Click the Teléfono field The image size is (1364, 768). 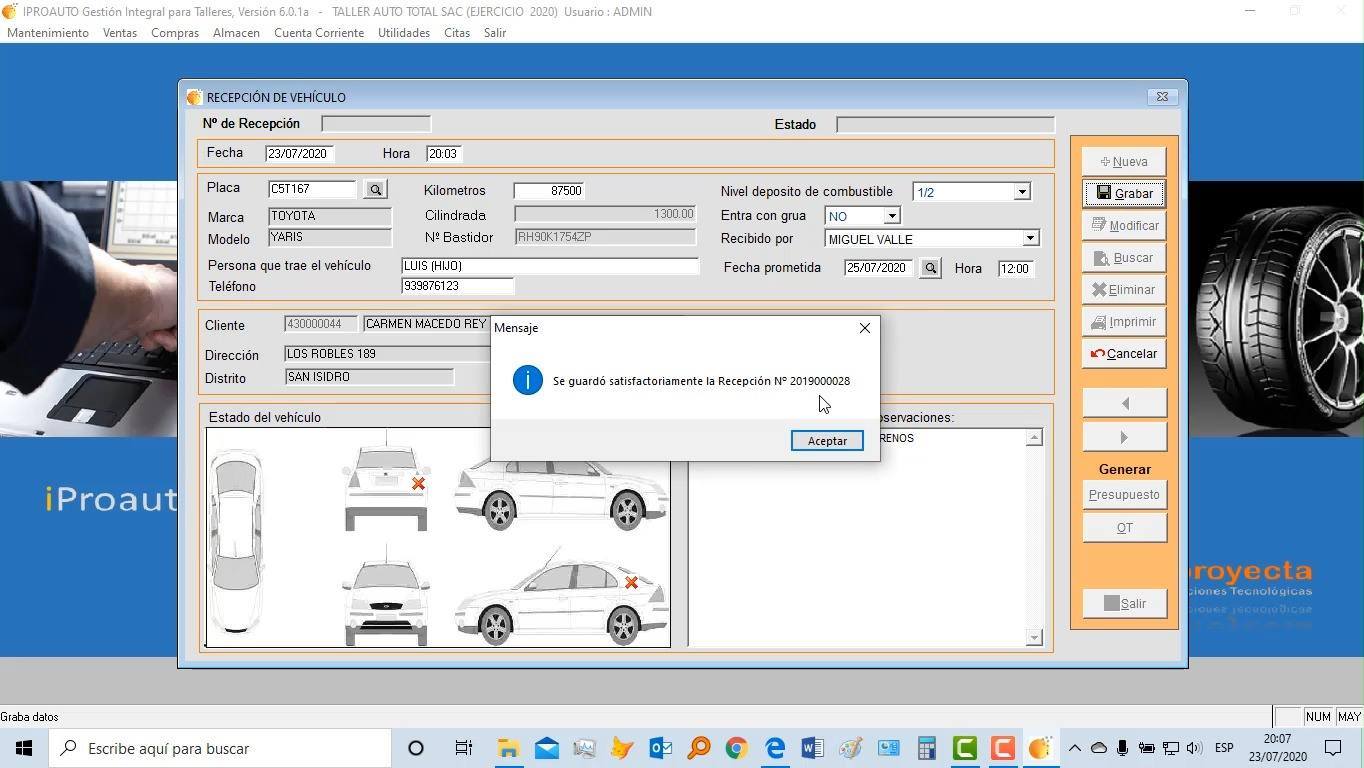click(x=457, y=286)
